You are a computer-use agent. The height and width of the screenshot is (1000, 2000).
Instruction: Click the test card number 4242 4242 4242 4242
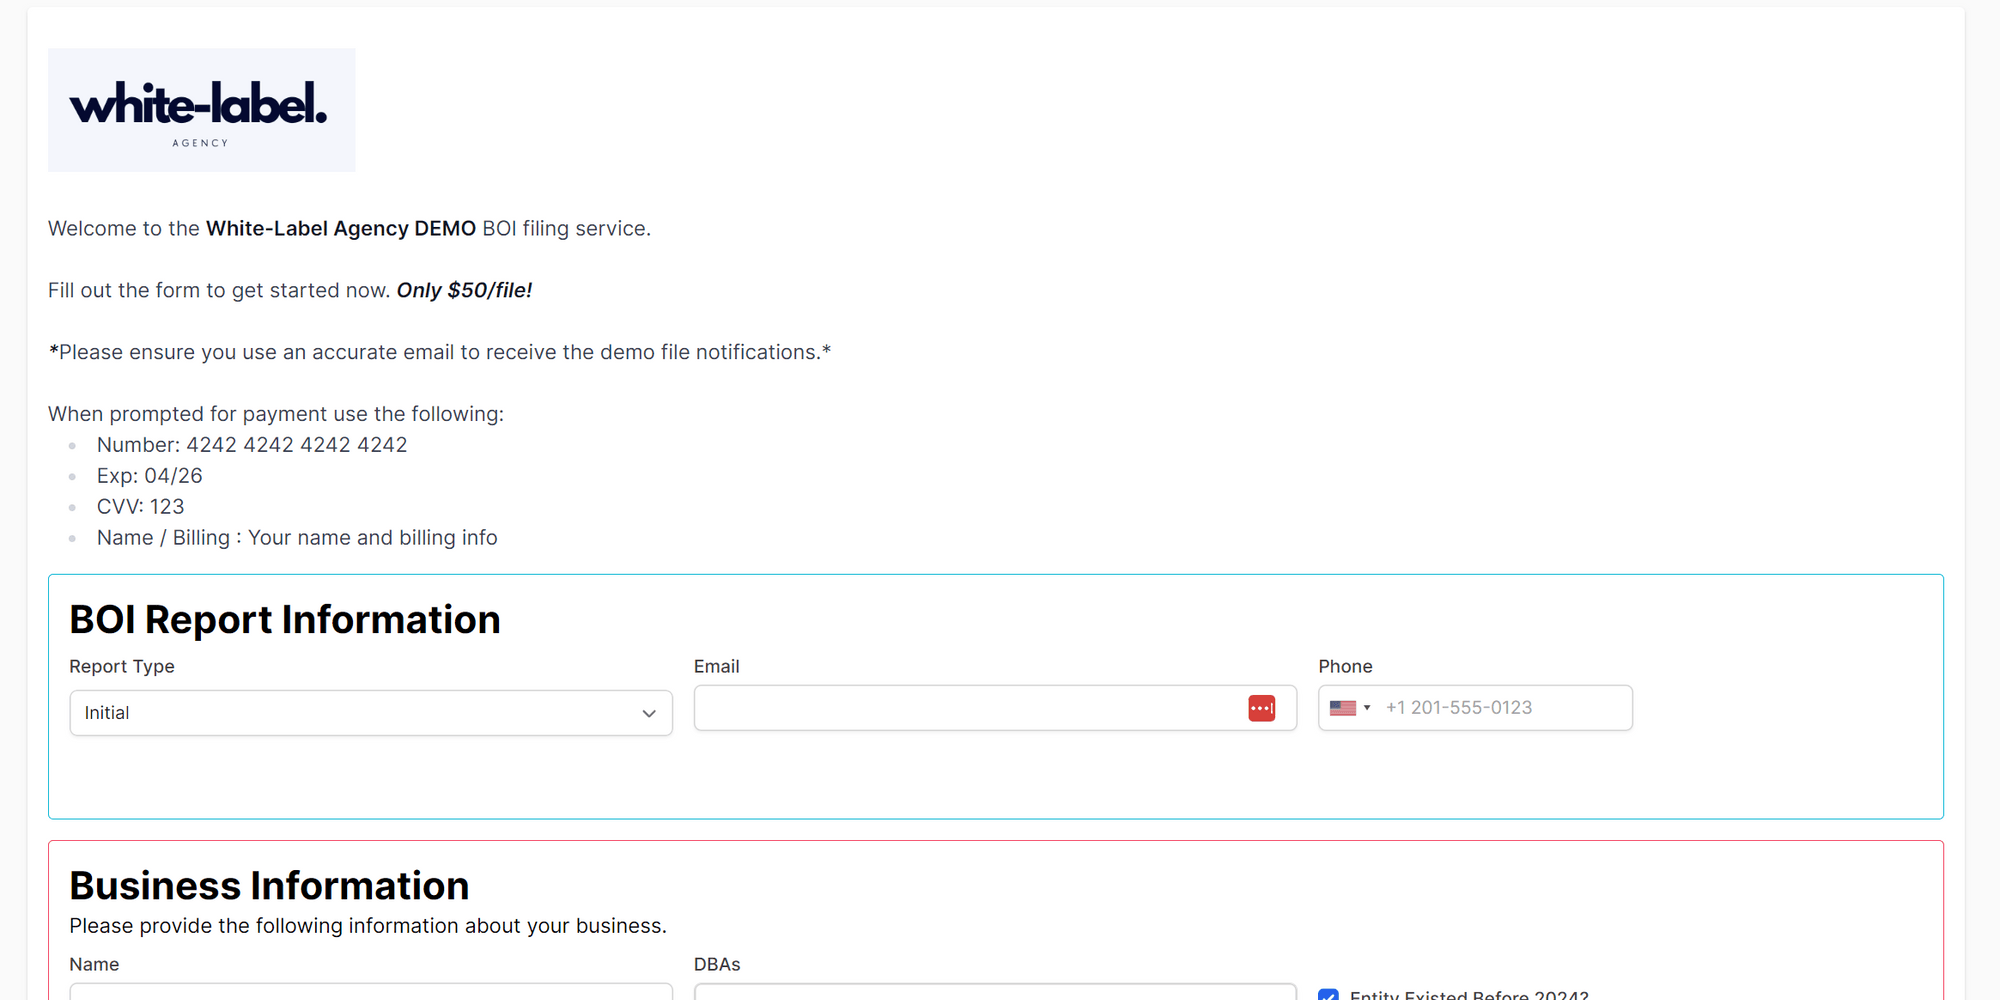(297, 445)
